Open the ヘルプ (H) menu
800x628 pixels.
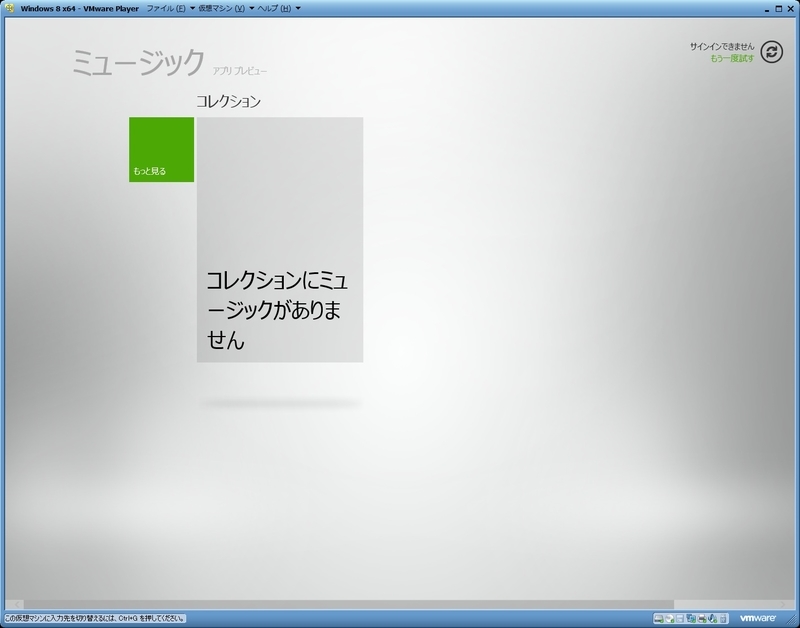[x=274, y=8]
